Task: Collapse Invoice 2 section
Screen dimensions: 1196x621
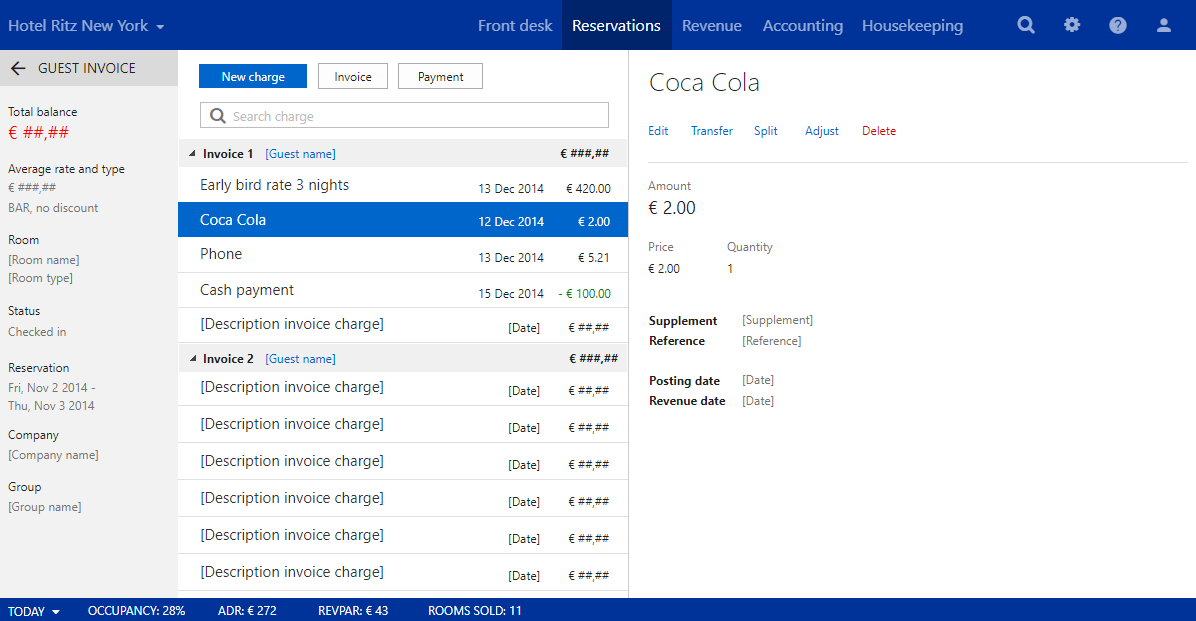Action: click(x=192, y=358)
